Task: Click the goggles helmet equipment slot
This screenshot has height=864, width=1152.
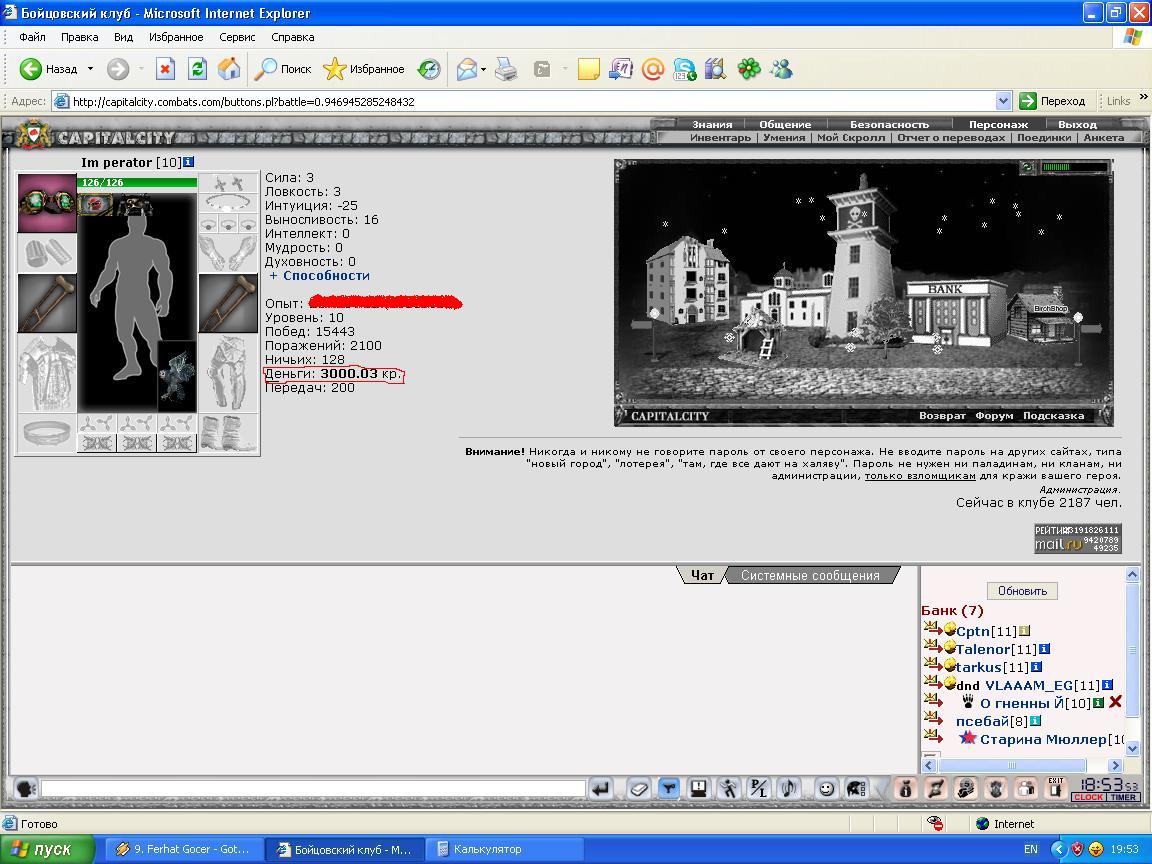Action: click(x=46, y=203)
